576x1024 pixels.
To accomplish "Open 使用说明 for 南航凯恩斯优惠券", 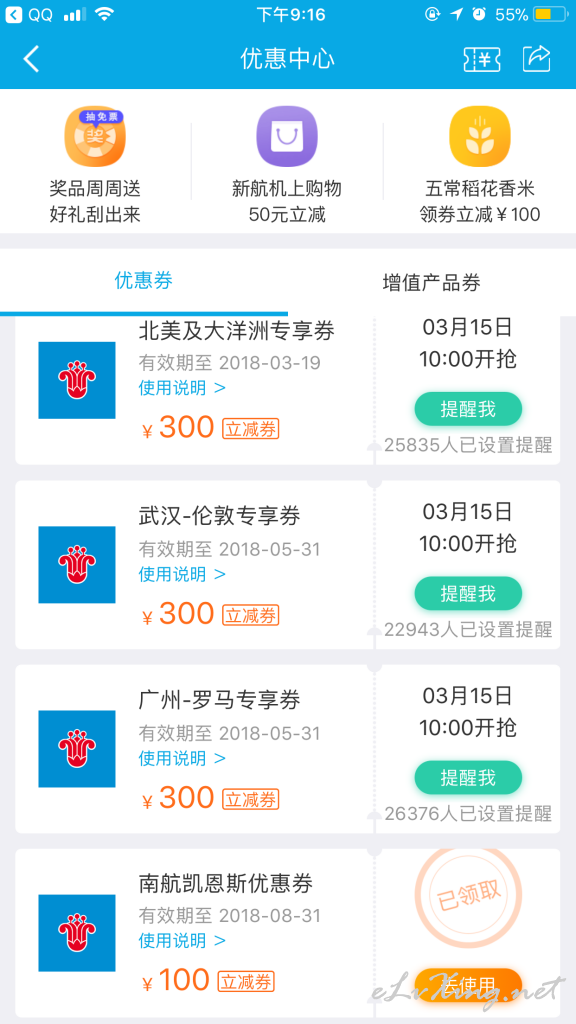I will (x=182, y=940).
